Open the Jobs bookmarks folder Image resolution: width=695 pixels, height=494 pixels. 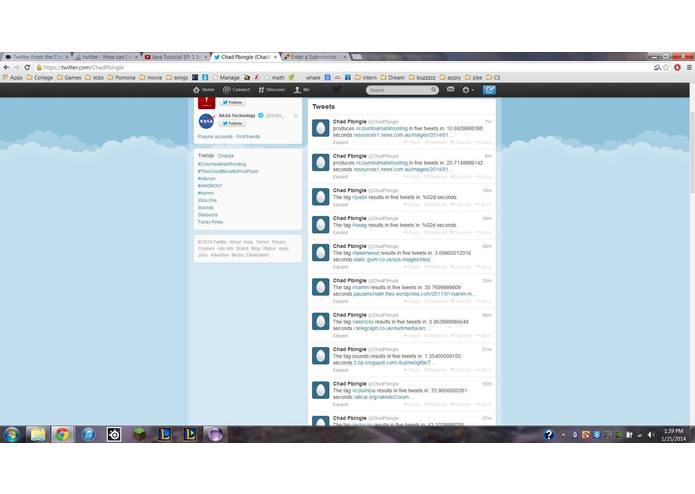click(x=94, y=78)
